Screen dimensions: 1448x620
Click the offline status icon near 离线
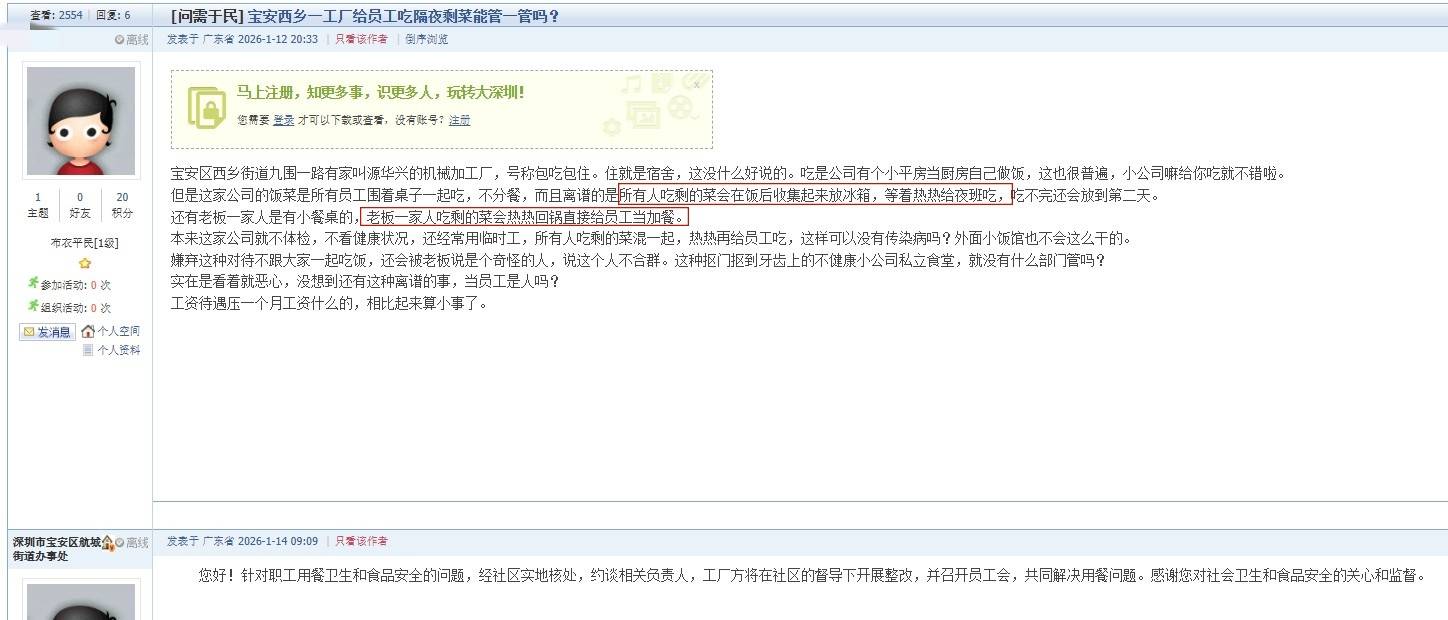(x=119, y=40)
